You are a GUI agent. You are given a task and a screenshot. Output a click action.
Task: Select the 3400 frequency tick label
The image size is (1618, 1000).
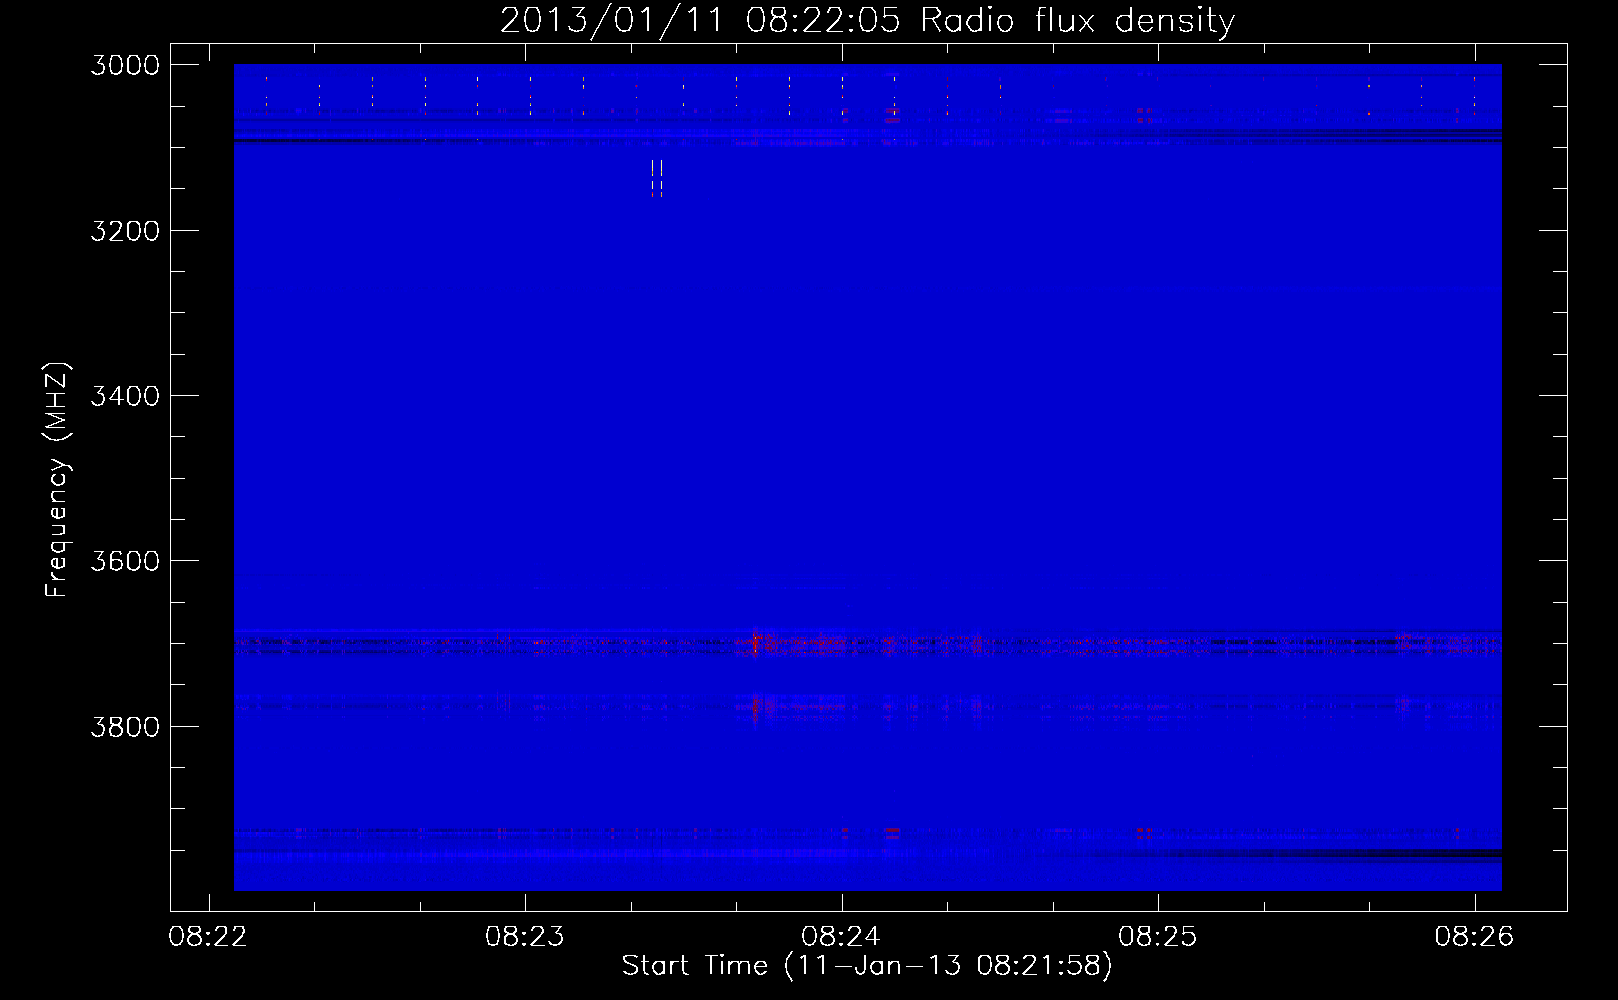click(x=125, y=396)
